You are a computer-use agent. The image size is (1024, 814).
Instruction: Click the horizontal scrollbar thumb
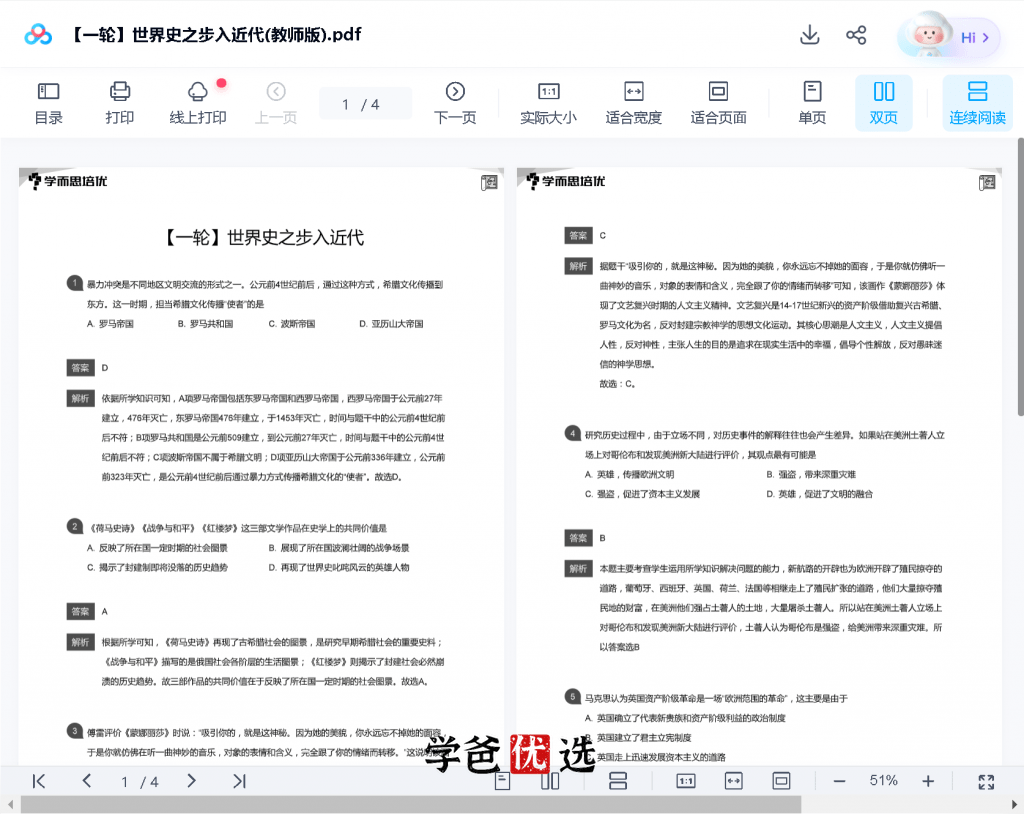(411, 805)
